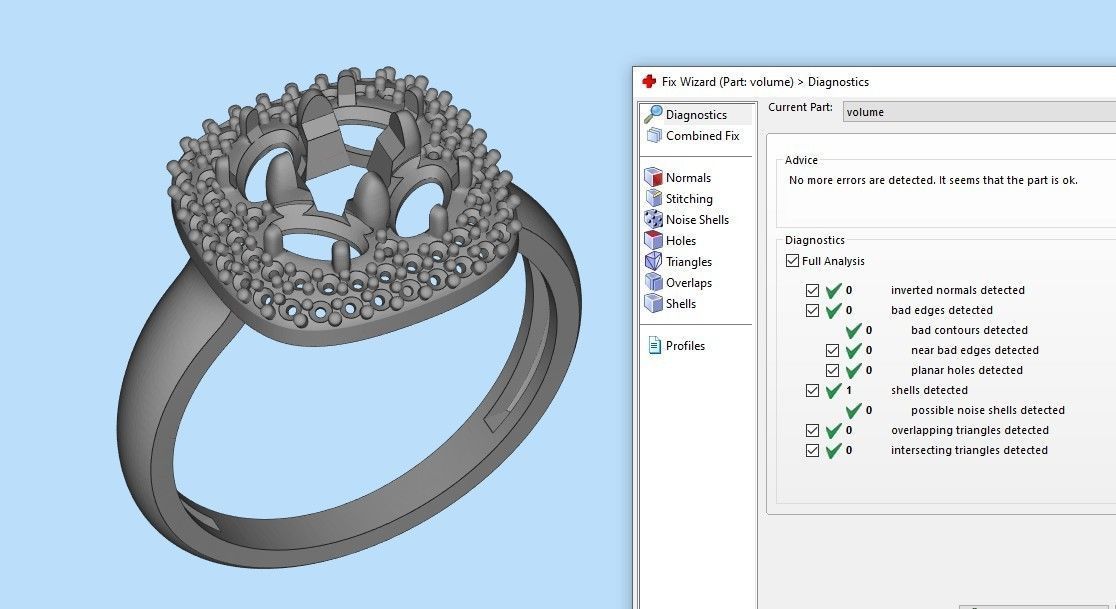1116x609 pixels.
Task: Click the 'No more errors are detected' advice text
Action: pyautogui.click(x=933, y=180)
